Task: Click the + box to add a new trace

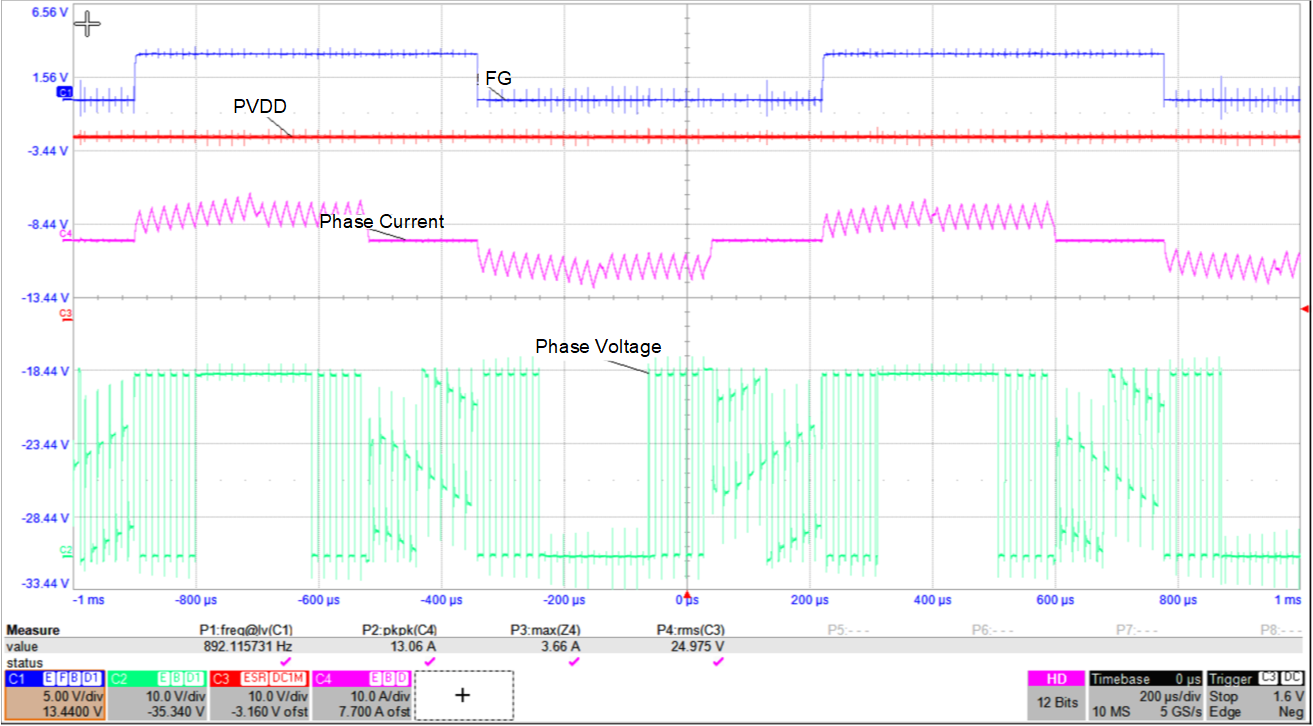Action: 464,694
